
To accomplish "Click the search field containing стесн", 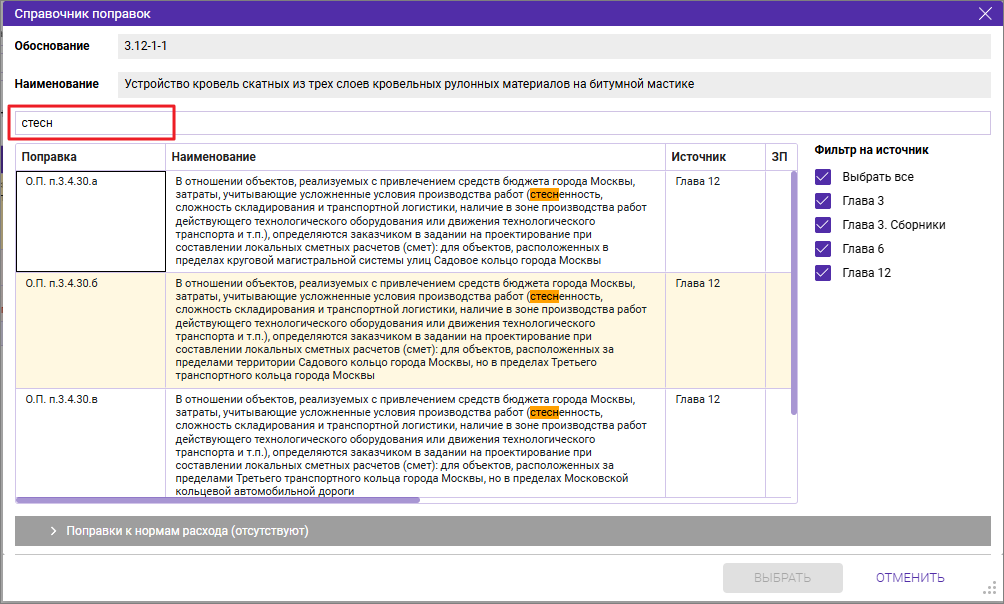I will 503,123.
